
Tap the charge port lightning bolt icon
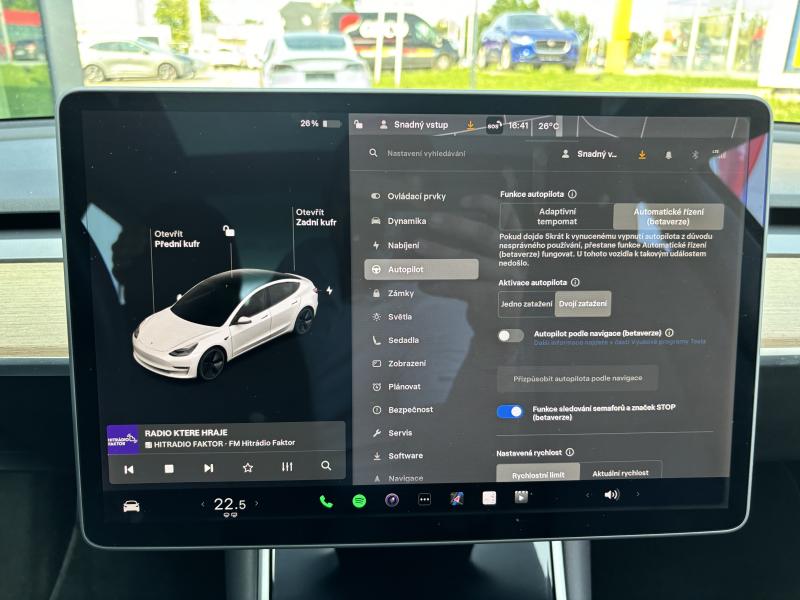pos(330,290)
